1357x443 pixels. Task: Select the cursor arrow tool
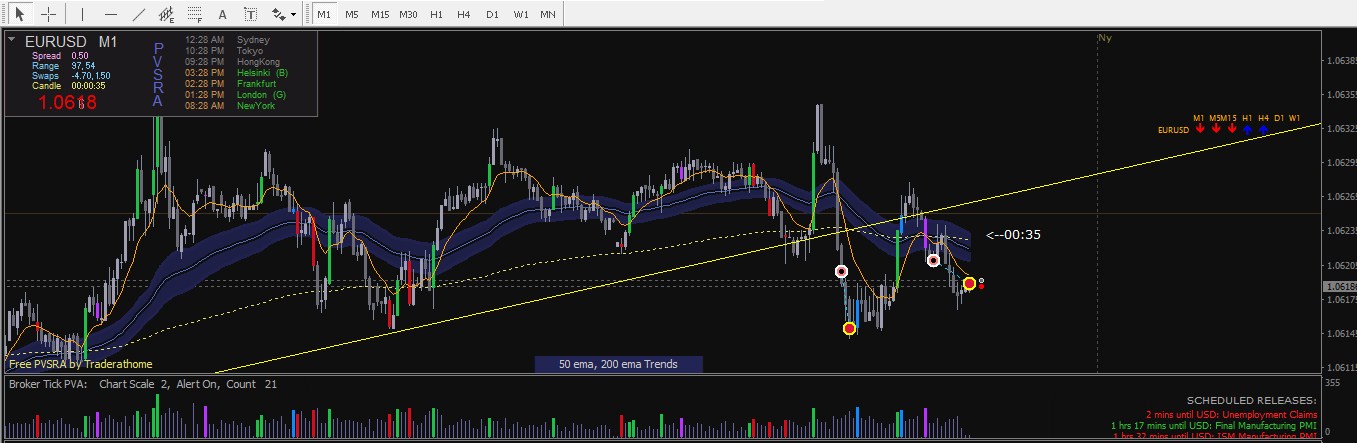tap(19, 15)
